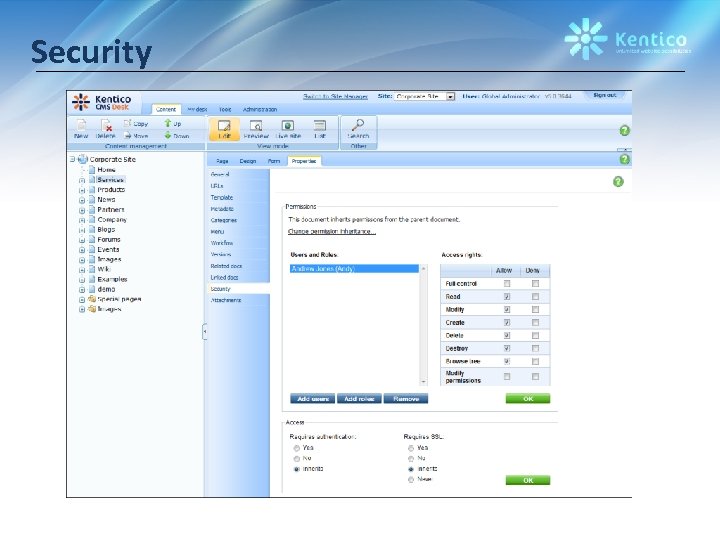The width and height of the screenshot is (720, 540).
Task: Click the Corporate Site globe icon
Action: [x=83, y=159]
